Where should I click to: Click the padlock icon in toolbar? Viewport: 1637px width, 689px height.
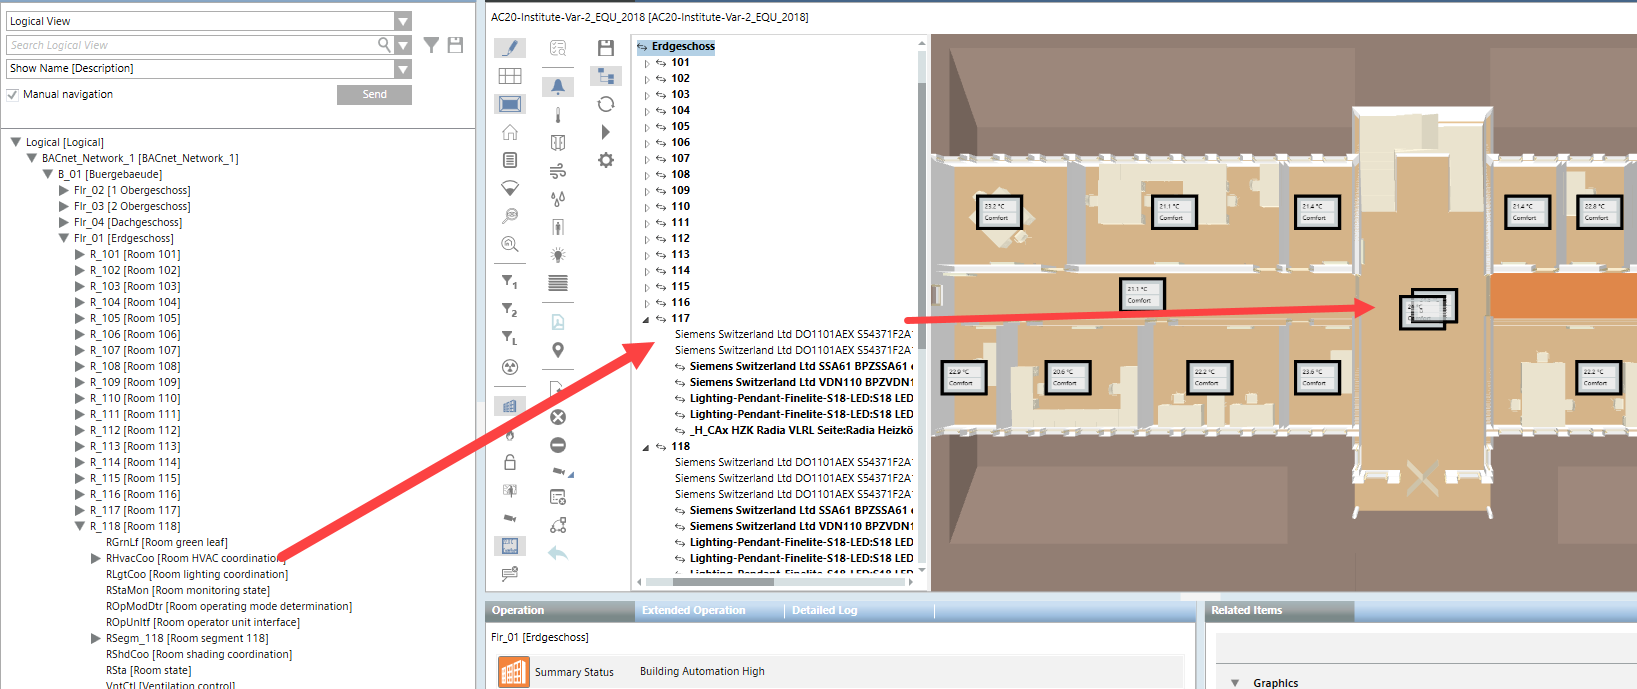[x=510, y=462]
